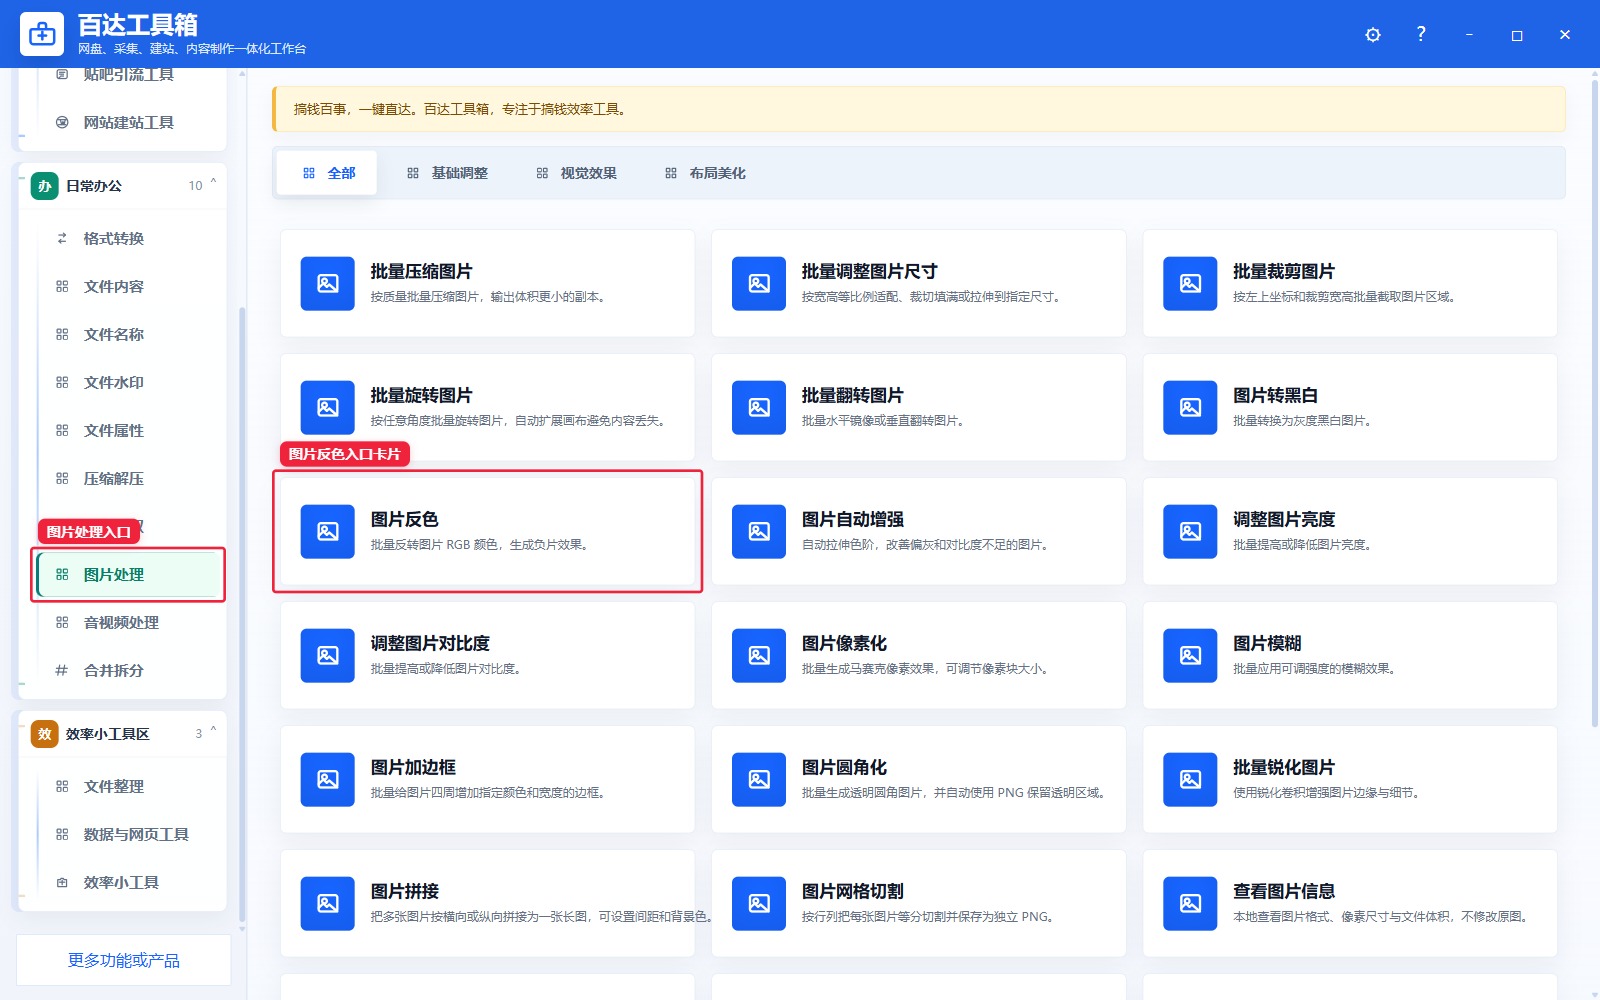Click the 图片模糊 title text
Viewport: 1600px width, 1000px height.
pyautogui.click(x=1267, y=643)
